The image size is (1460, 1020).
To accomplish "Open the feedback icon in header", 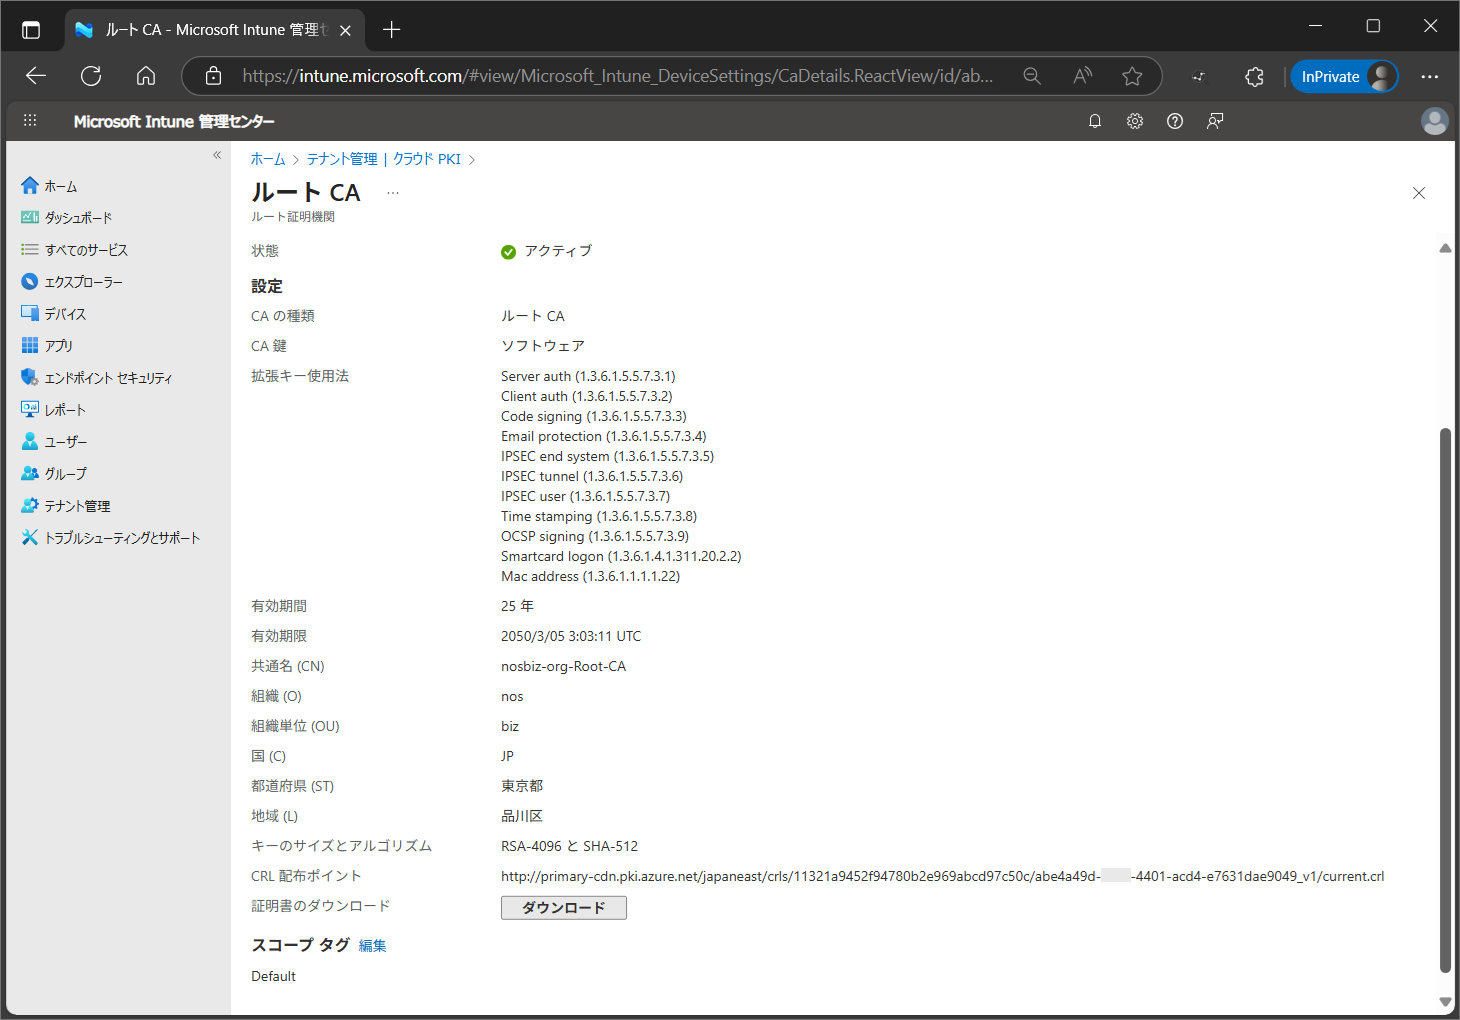I will 1215,121.
